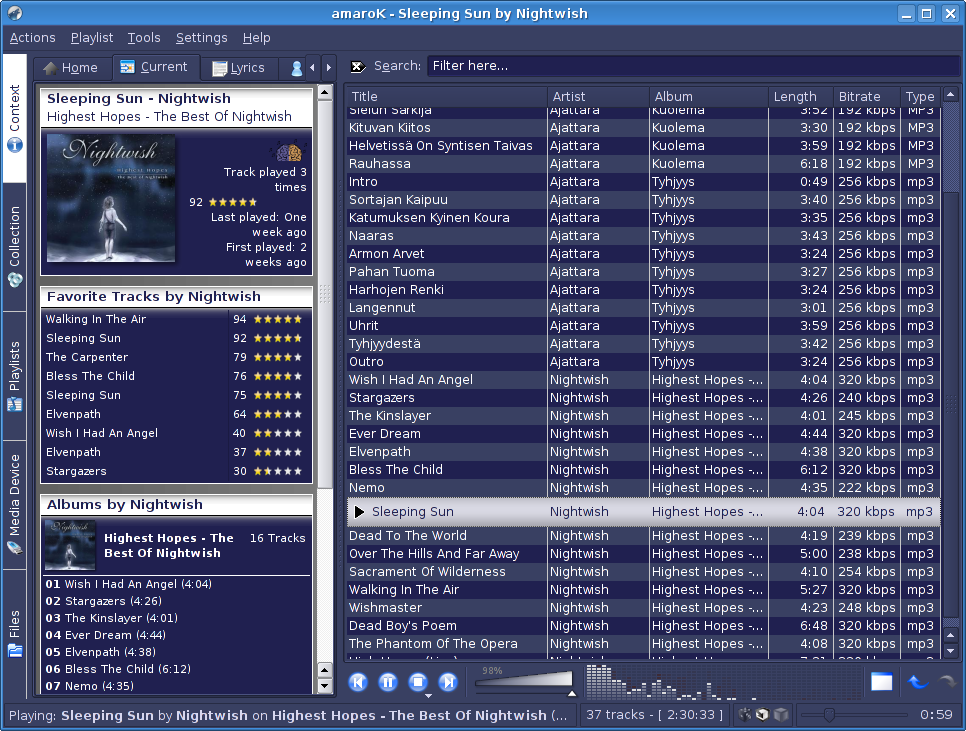Screen dimensions: 966x731
Task: Open the Collection sidebar panel
Action: (x=15, y=246)
